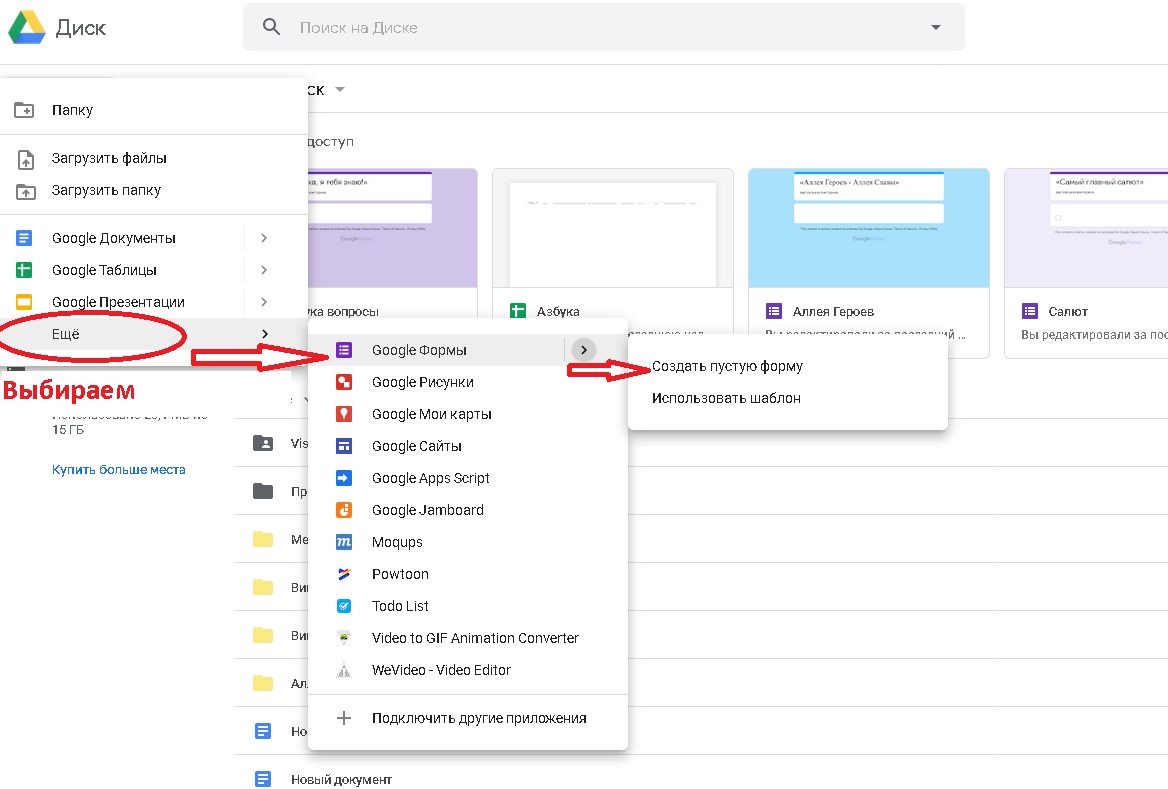Select Todo List in the submenu
Viewport: 1168px width, 789px height.
[468, 606]
